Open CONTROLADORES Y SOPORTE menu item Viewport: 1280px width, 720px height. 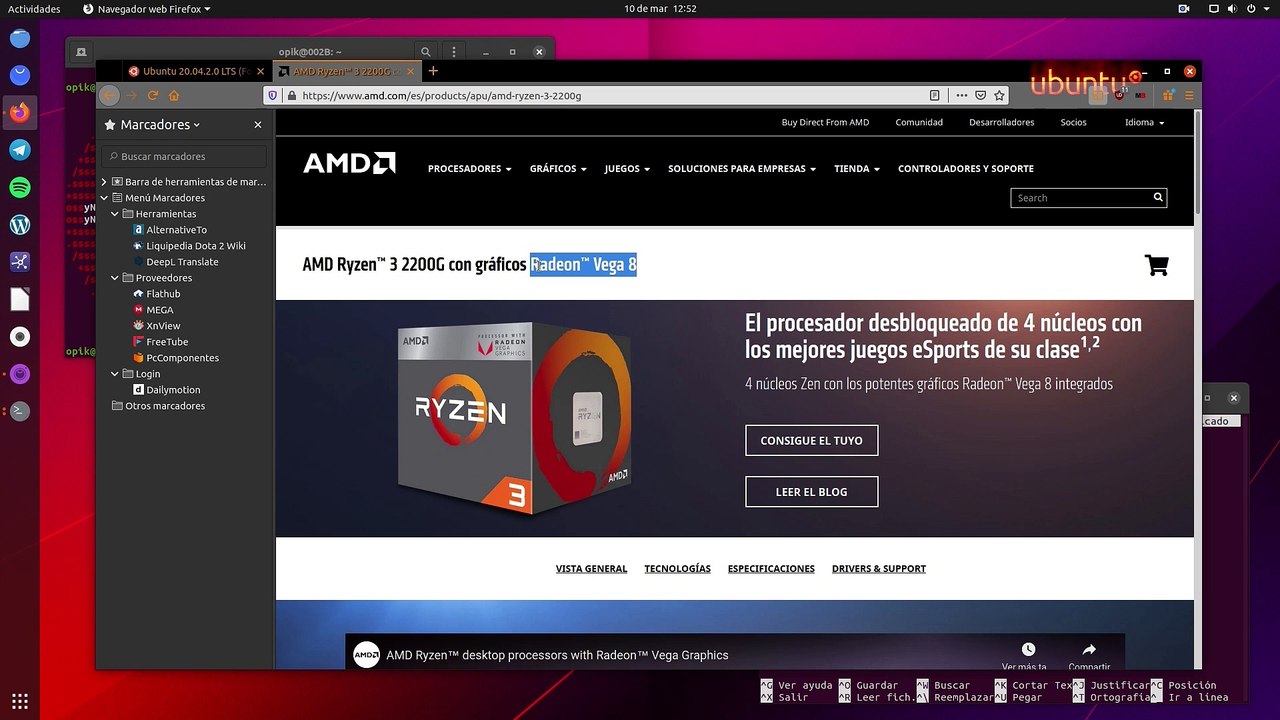(x=966, y=169)
